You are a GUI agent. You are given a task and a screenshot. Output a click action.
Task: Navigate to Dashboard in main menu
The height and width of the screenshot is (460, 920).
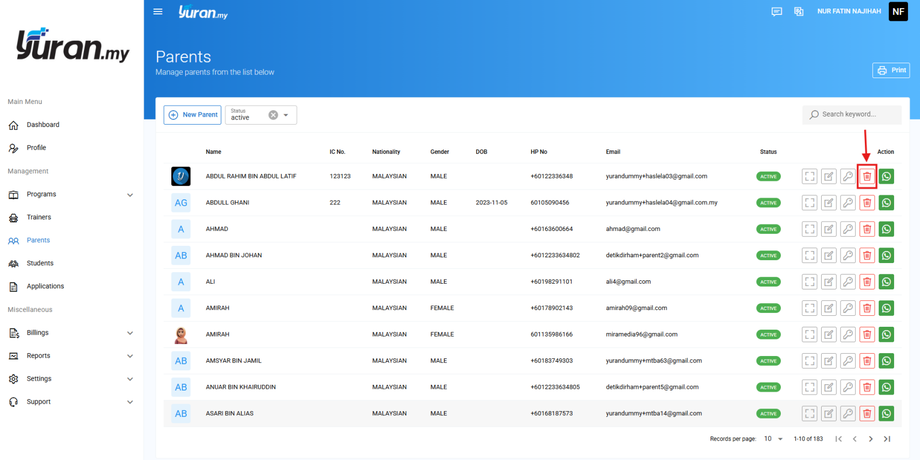tap(43, 125)
